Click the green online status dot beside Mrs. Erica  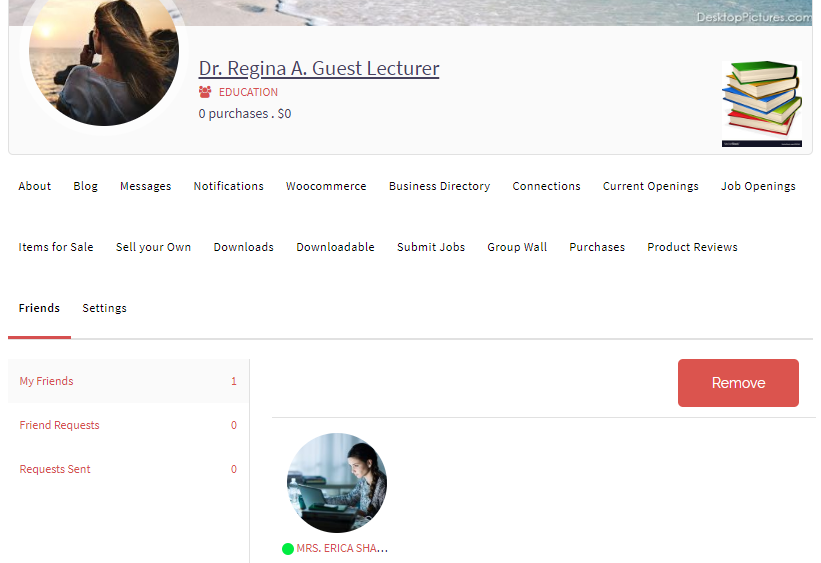pyautogui.click(x=287, y=549)
